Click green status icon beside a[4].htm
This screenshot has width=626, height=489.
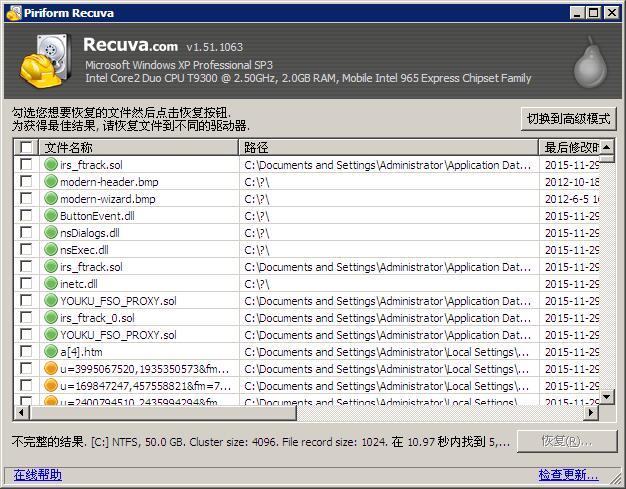51,352
